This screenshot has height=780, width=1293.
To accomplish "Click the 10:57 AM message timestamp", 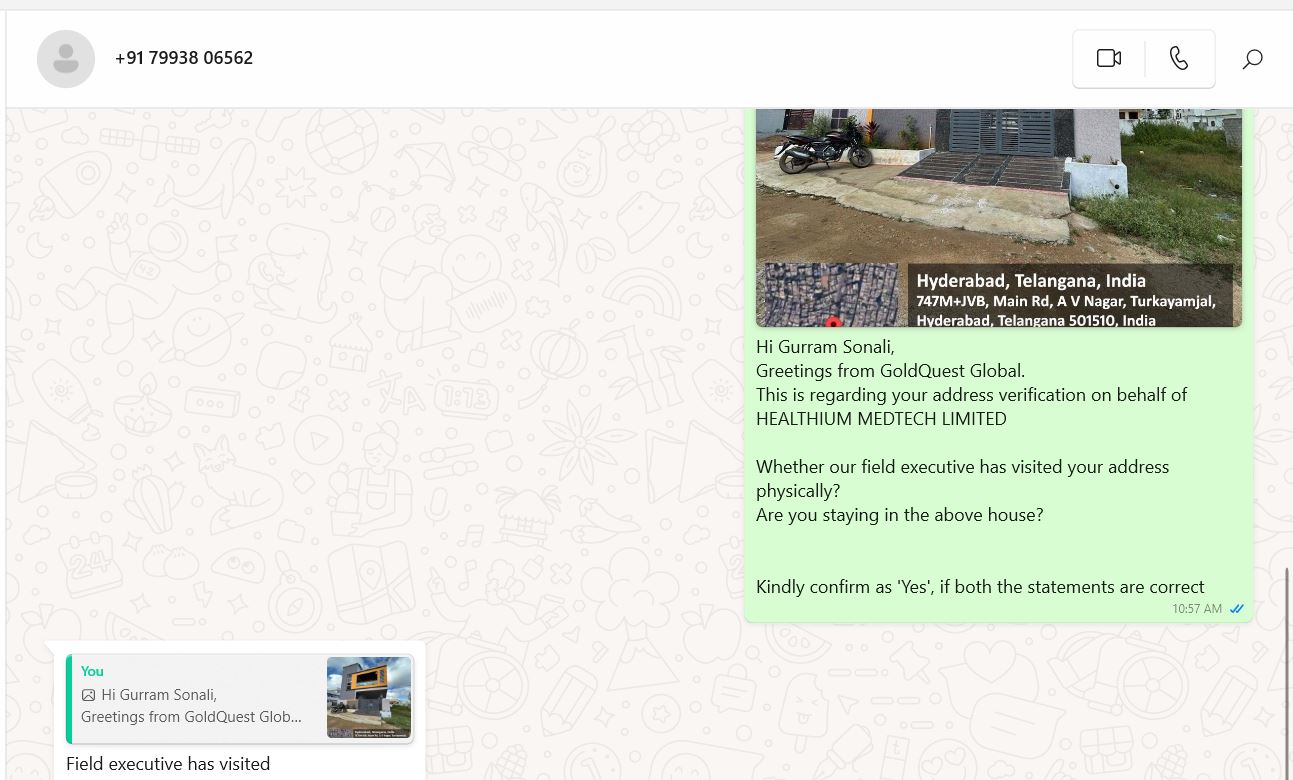I will click(x=1197, y=609).
